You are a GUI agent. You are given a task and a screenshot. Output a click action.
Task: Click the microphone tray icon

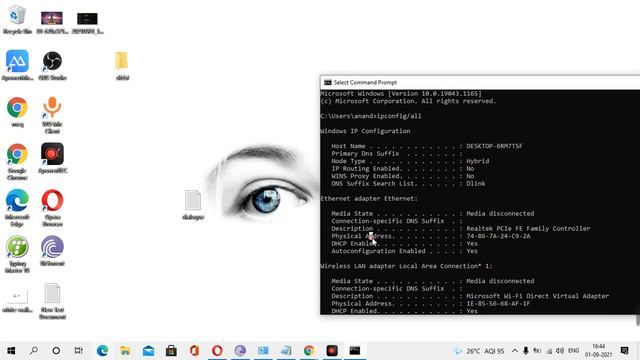(526, 351)
